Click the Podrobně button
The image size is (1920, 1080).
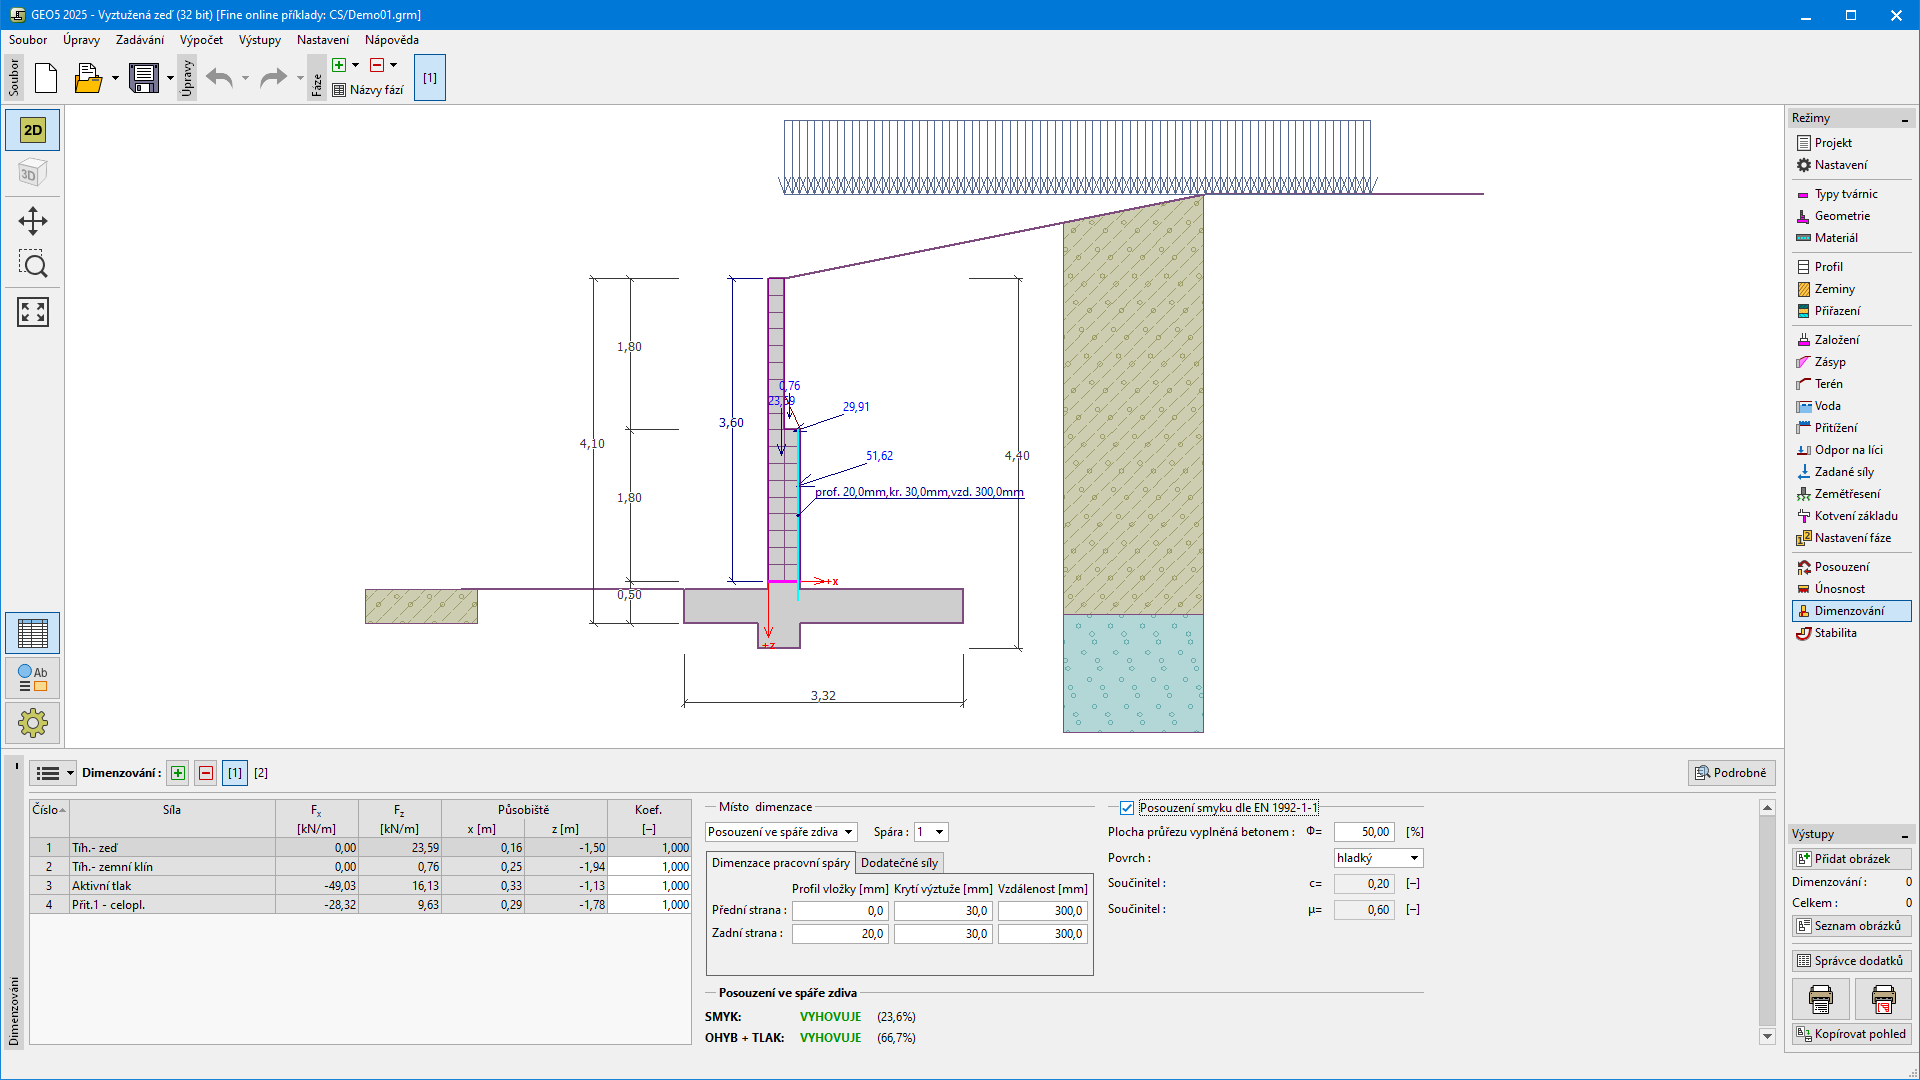point(1731,773)
